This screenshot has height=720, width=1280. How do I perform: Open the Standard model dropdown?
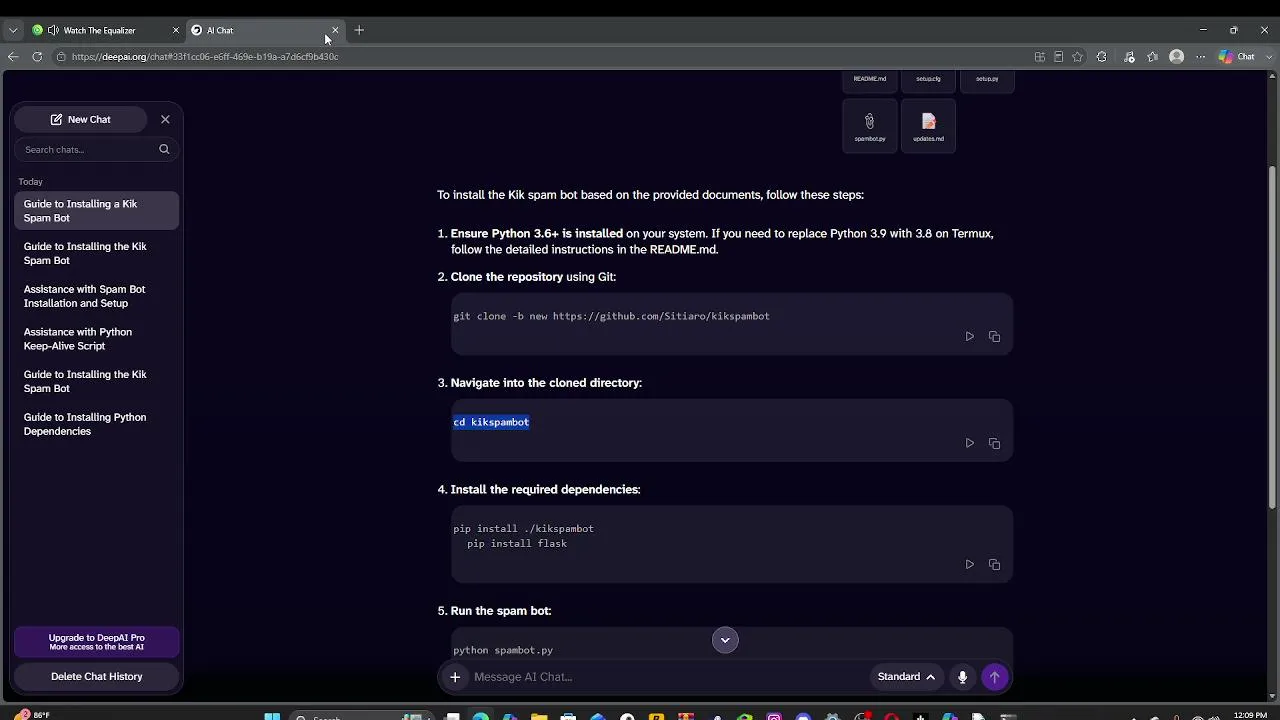906,677
